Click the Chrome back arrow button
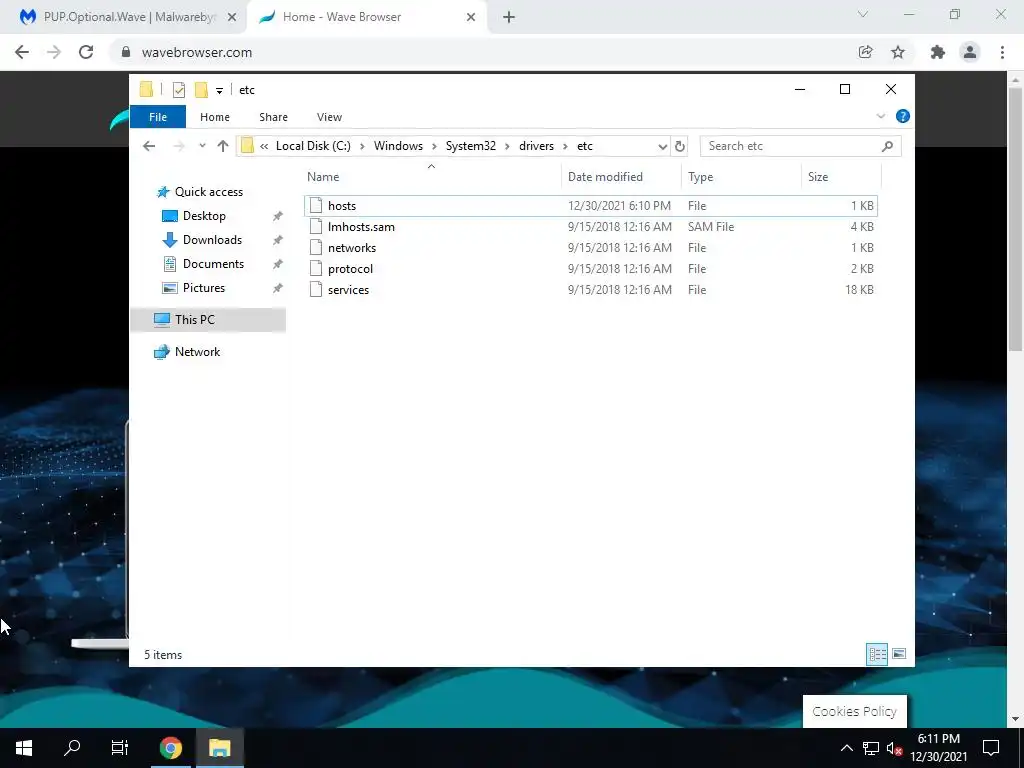The width and height of the screenshot is (1024, 768). tap(22, 52)
